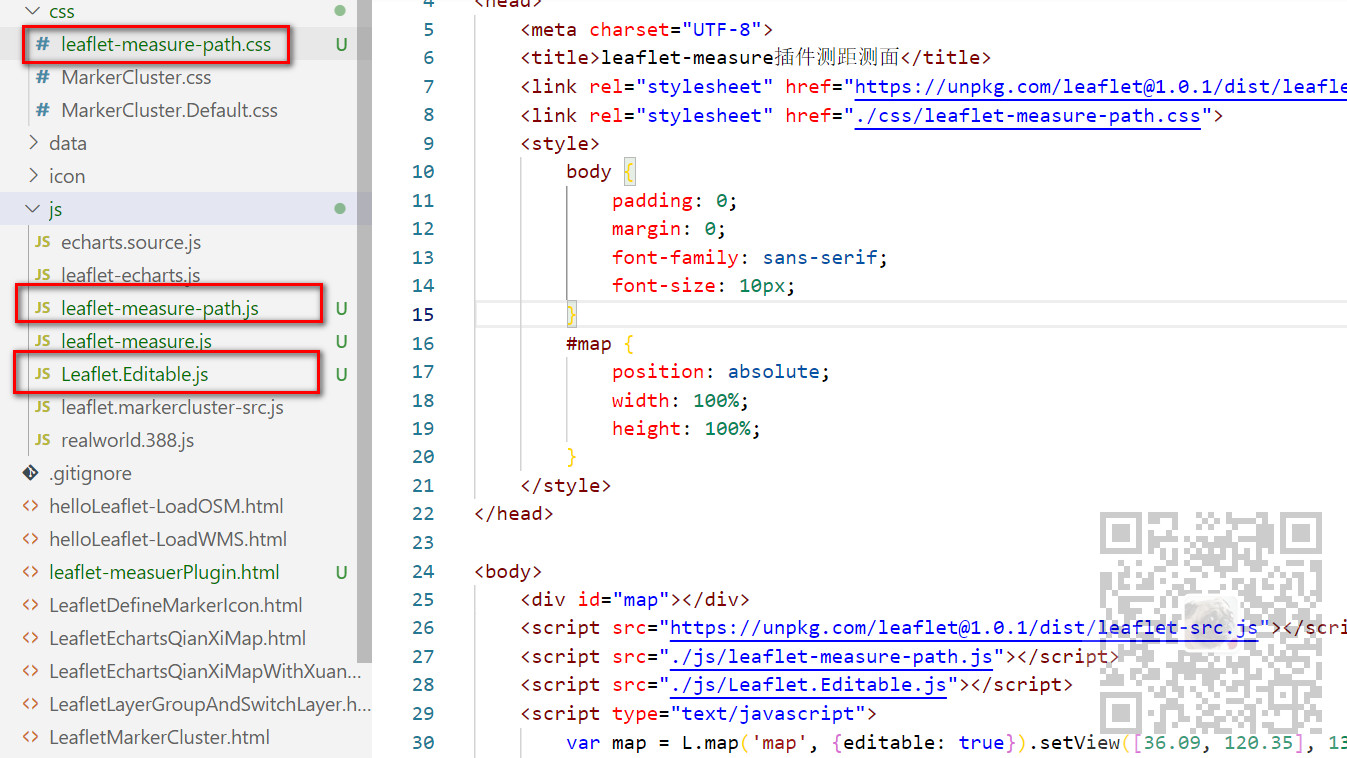1347x758 pixels.
Task: Open leaflet.markercluster-src.js file
Action: (x=172, y=407)
